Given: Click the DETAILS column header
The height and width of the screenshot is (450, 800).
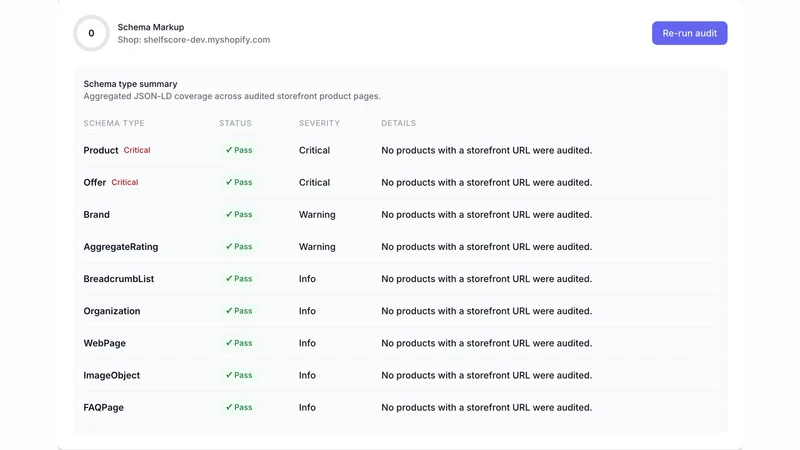Looking at the screenshot, I should [398, 123].
